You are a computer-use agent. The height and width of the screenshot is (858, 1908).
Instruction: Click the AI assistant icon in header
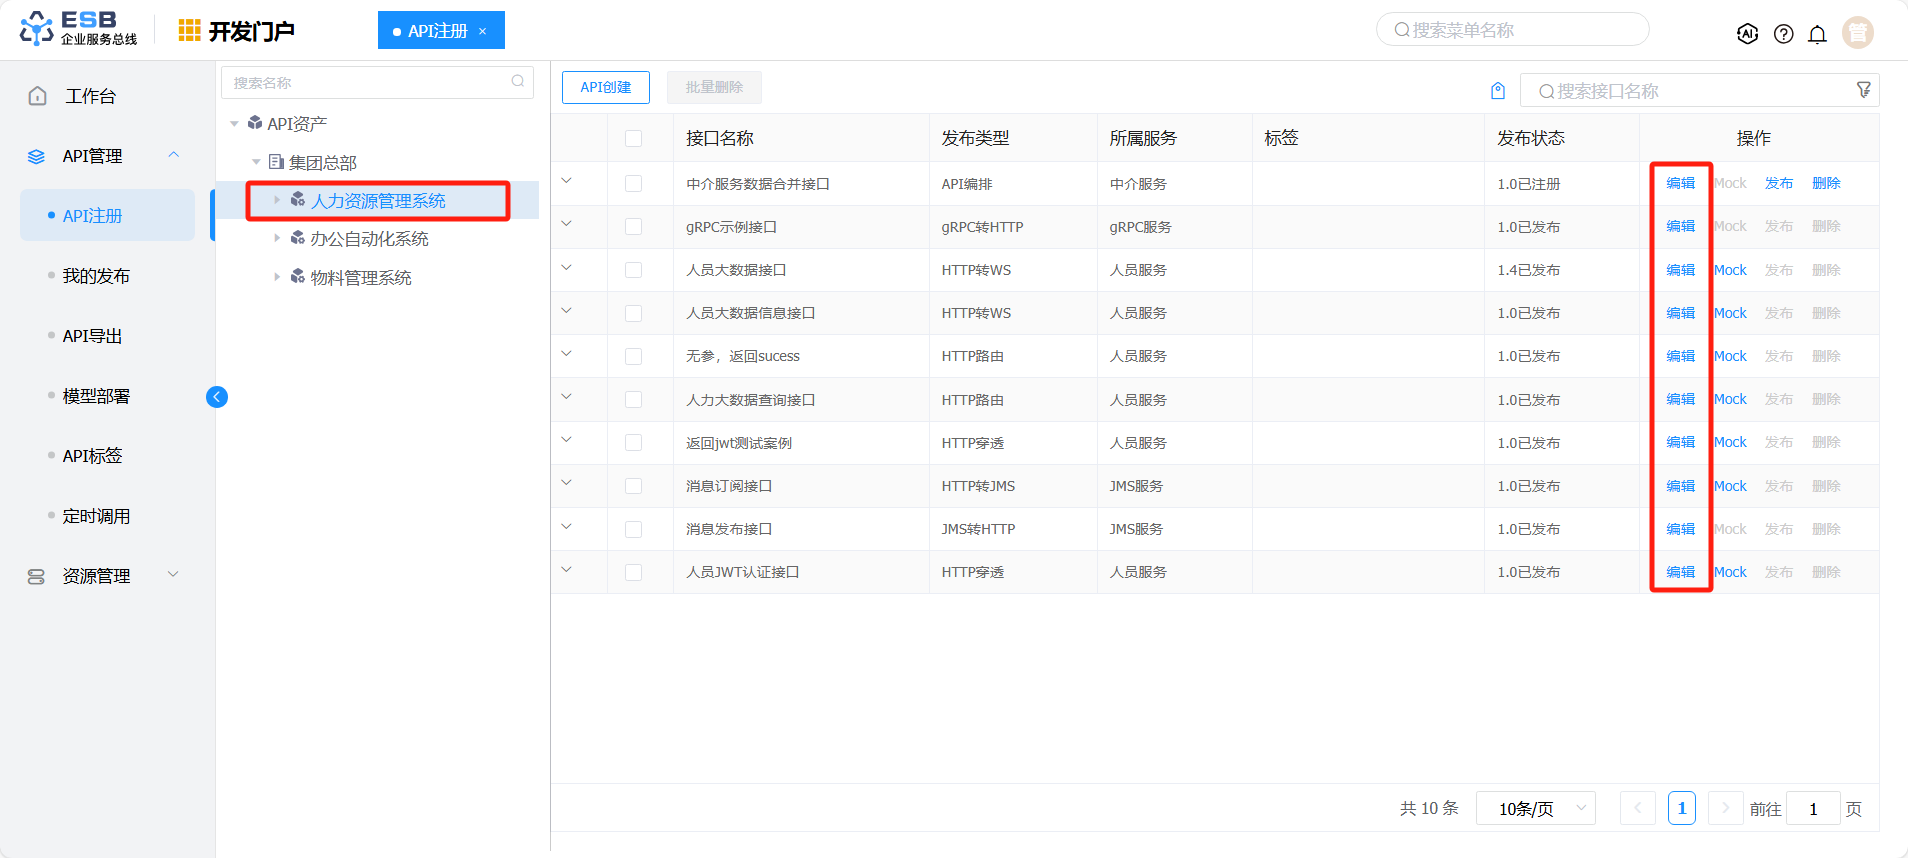click(x=1747, y=34)
